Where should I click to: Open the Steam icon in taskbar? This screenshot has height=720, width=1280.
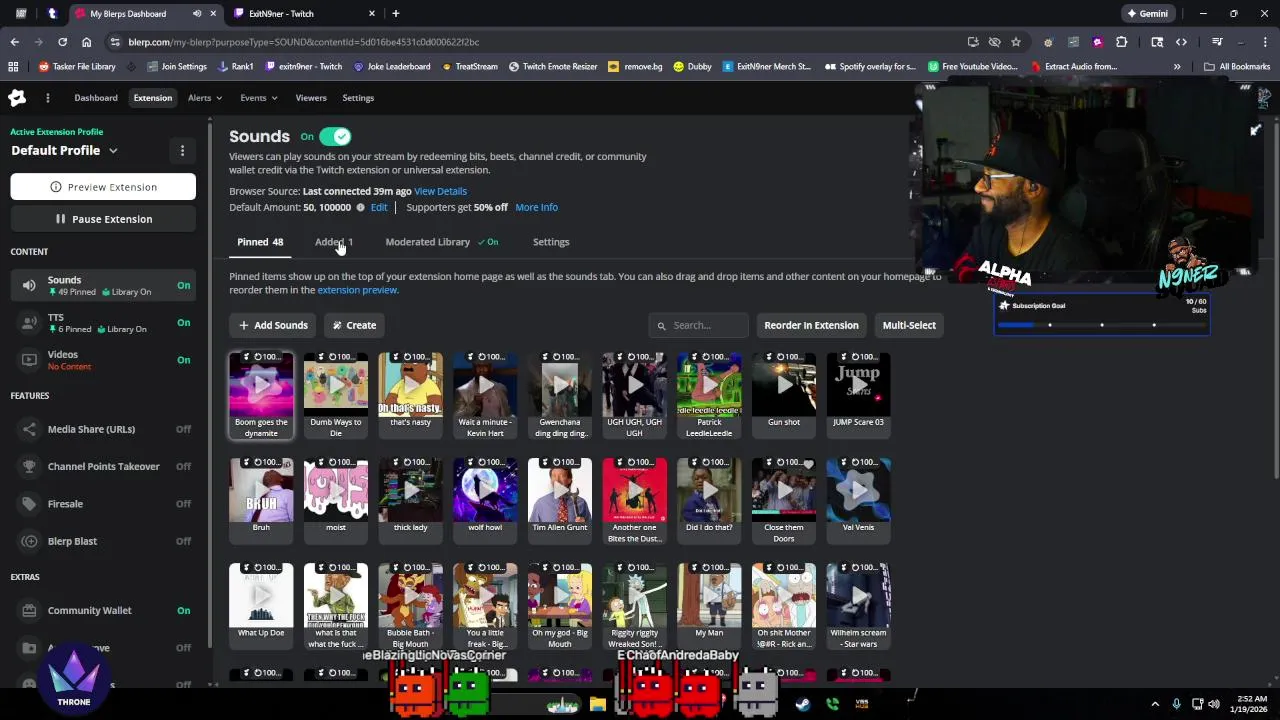point(802,704)
